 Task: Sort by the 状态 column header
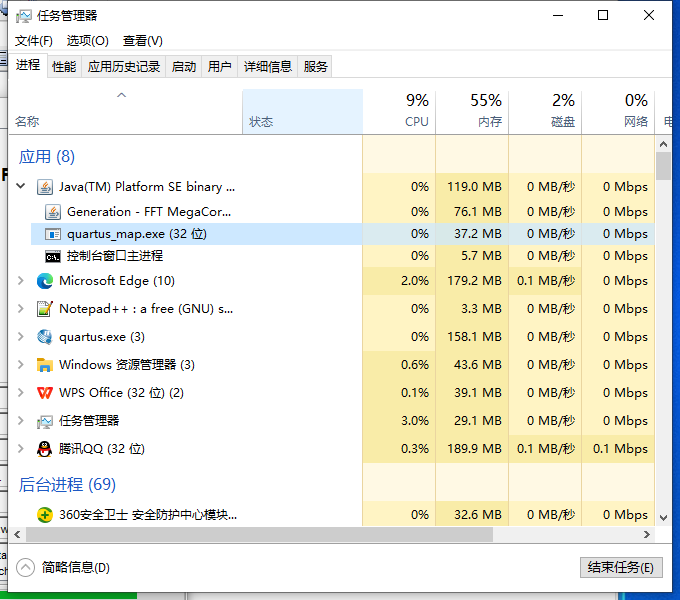point(303,112)
